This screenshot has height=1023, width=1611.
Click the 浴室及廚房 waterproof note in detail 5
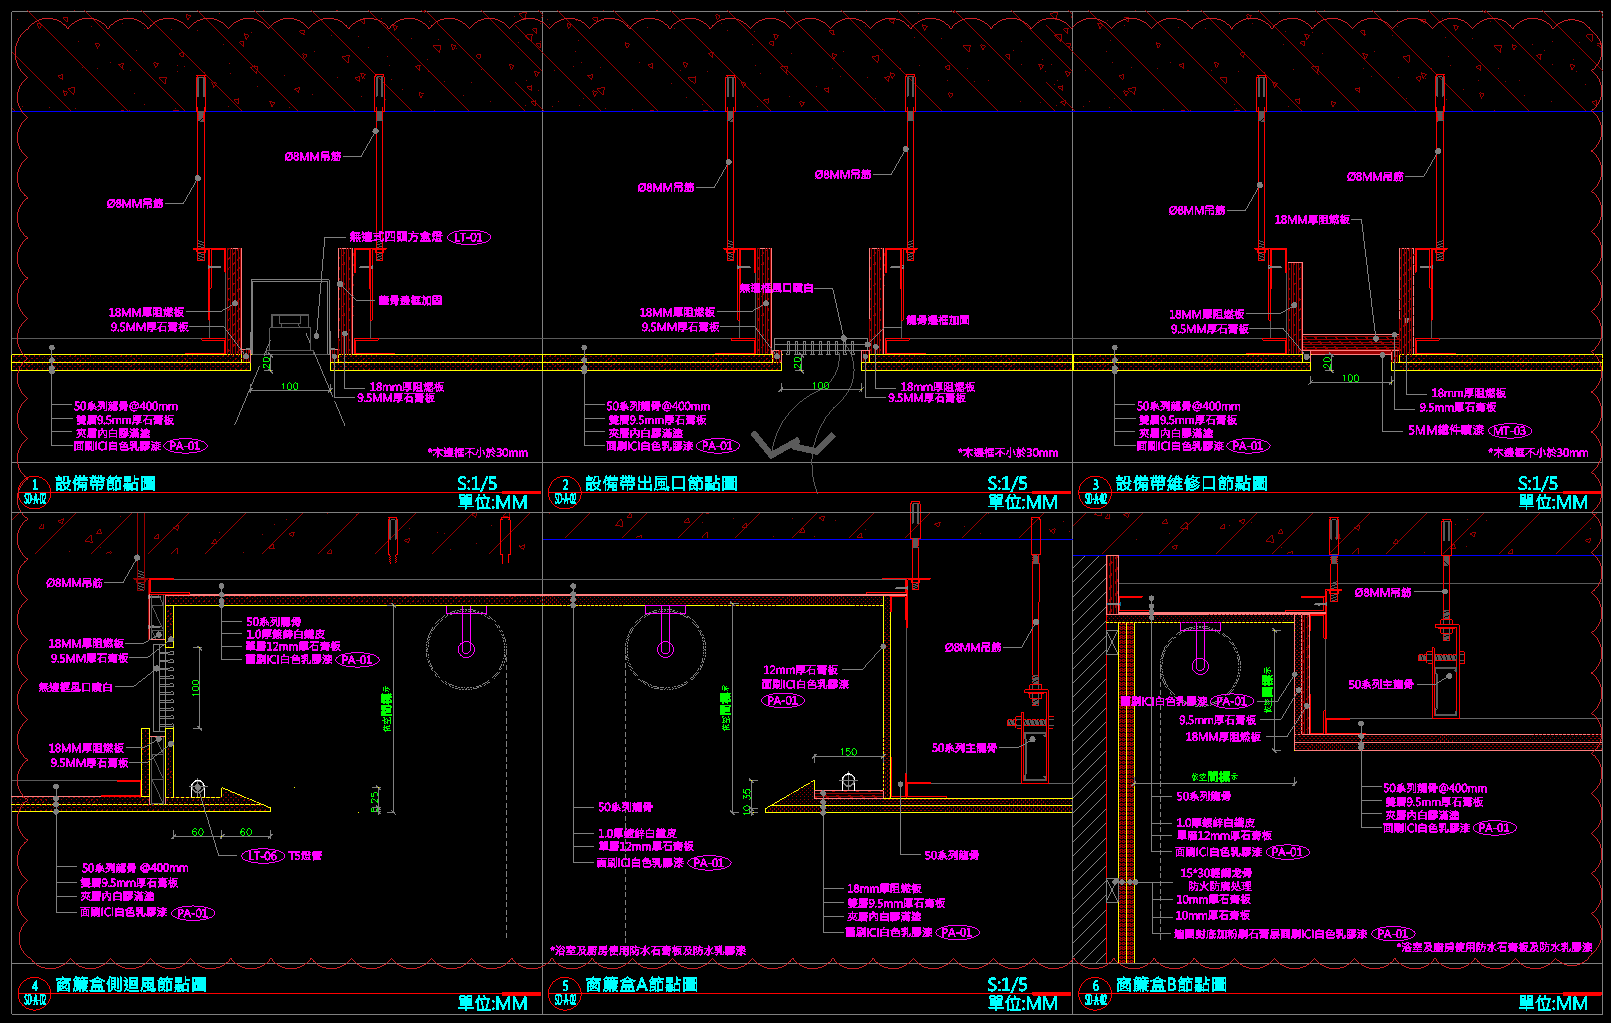(x=648, y=951)
